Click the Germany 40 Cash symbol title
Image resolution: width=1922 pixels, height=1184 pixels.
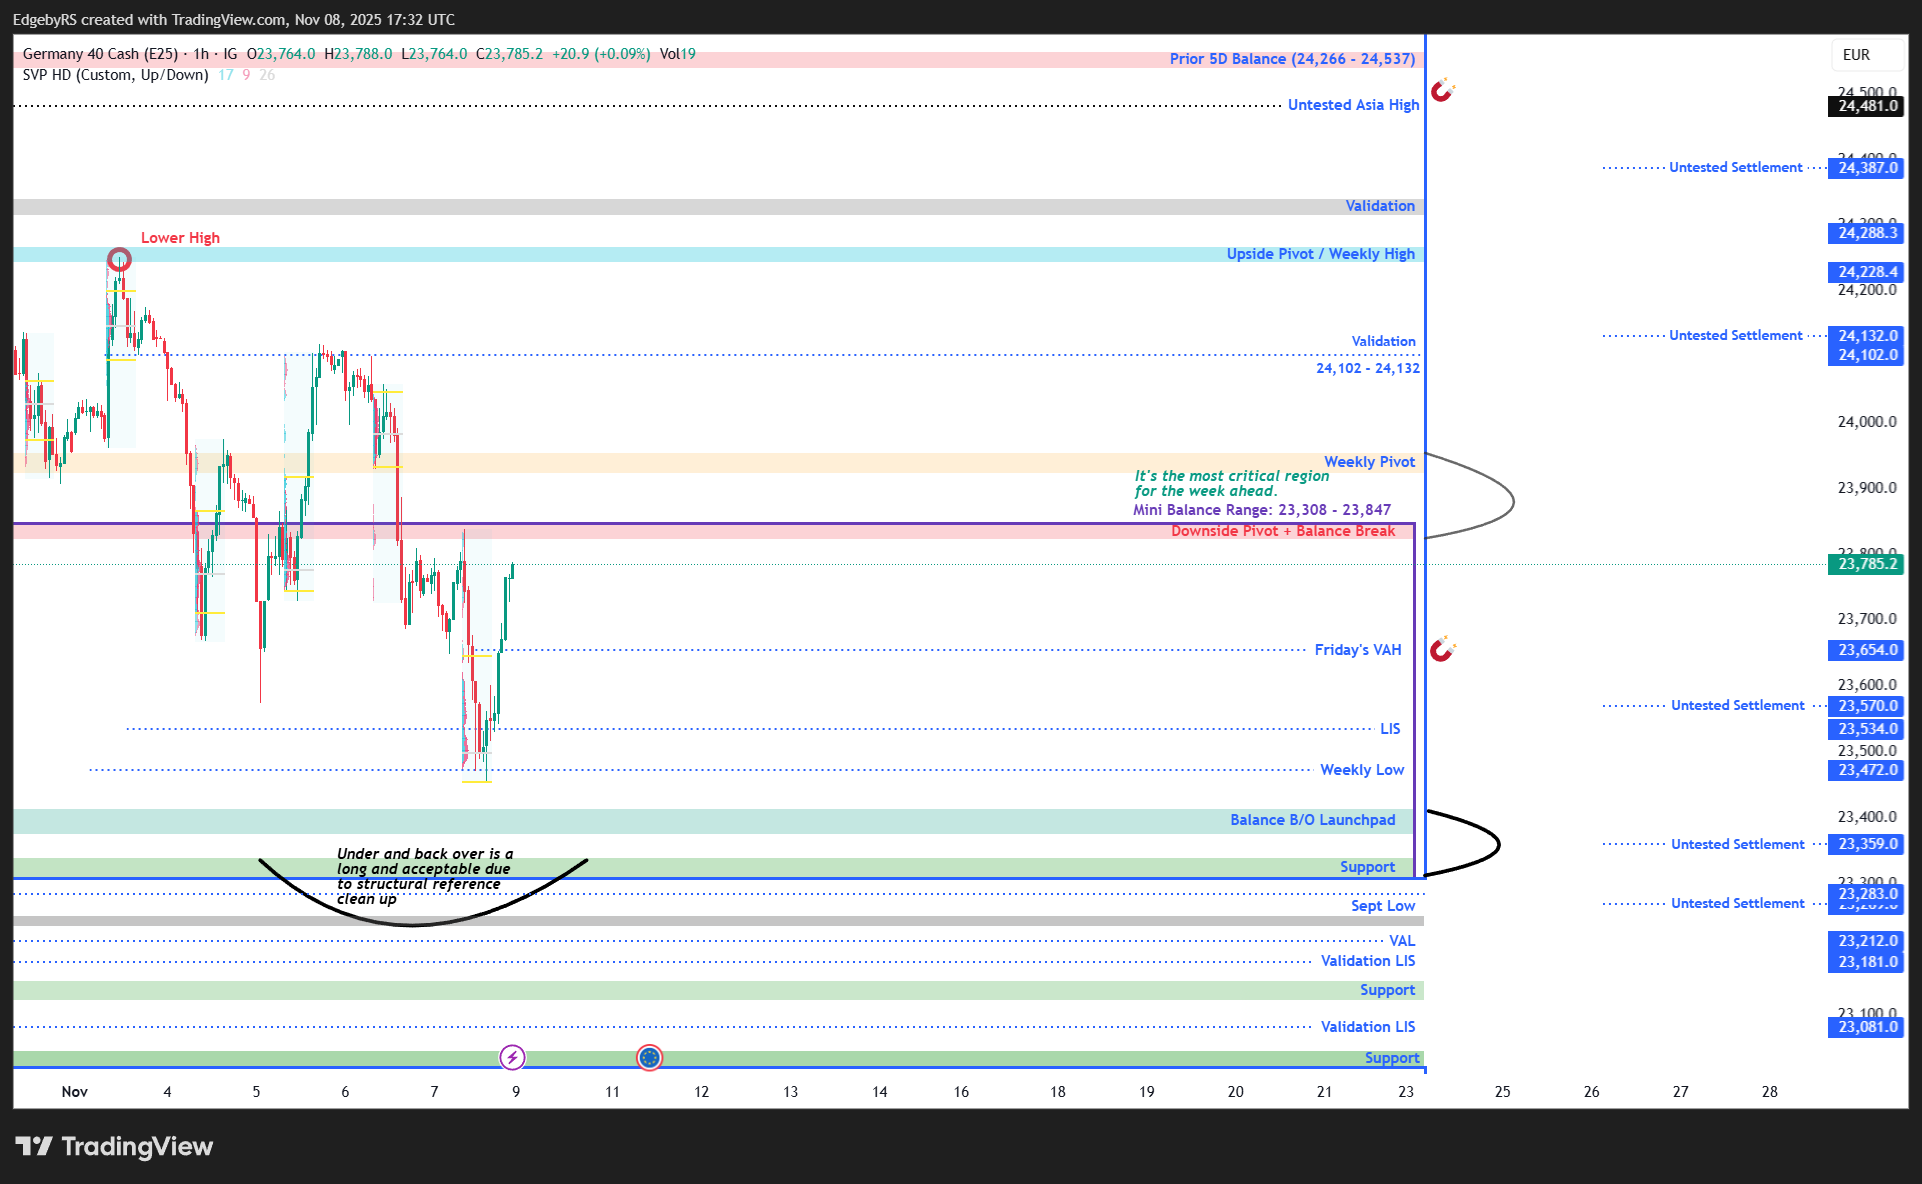(100, 54)
